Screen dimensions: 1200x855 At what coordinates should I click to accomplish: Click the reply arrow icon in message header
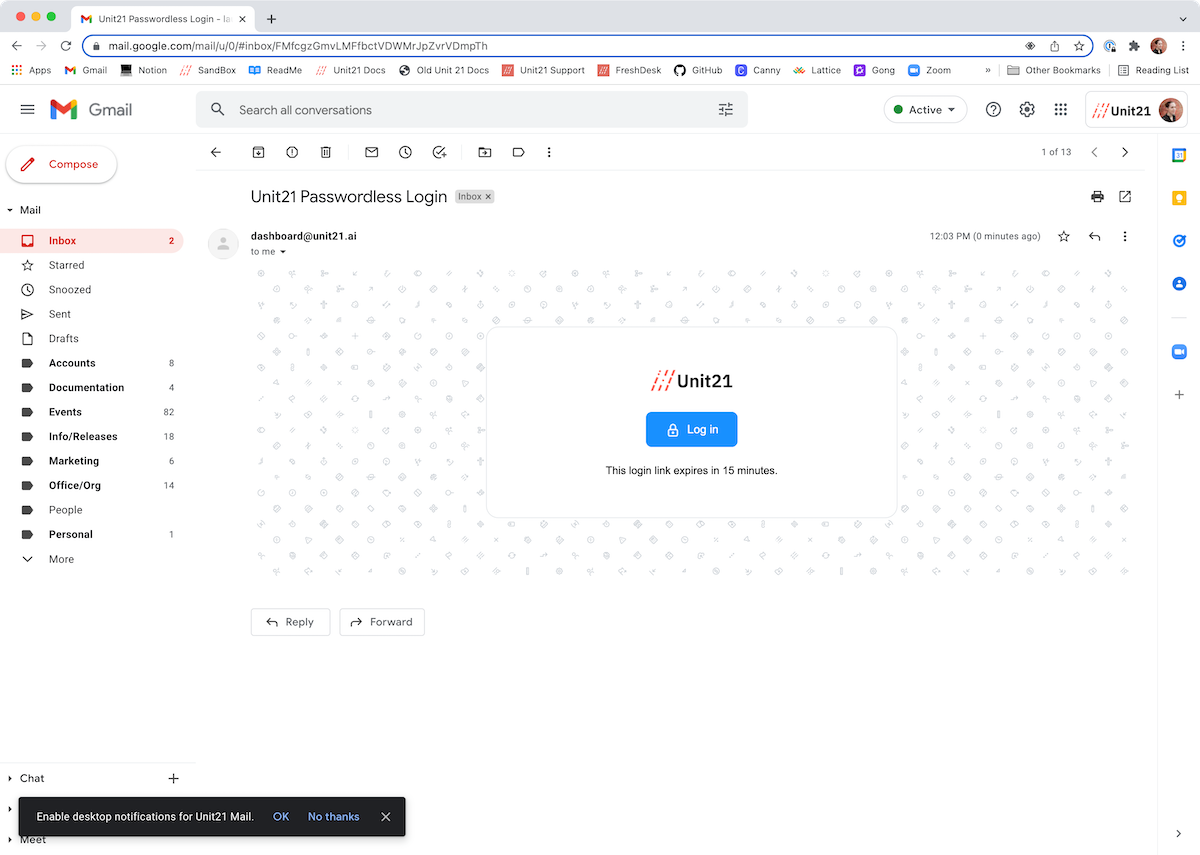point(1095,236)
